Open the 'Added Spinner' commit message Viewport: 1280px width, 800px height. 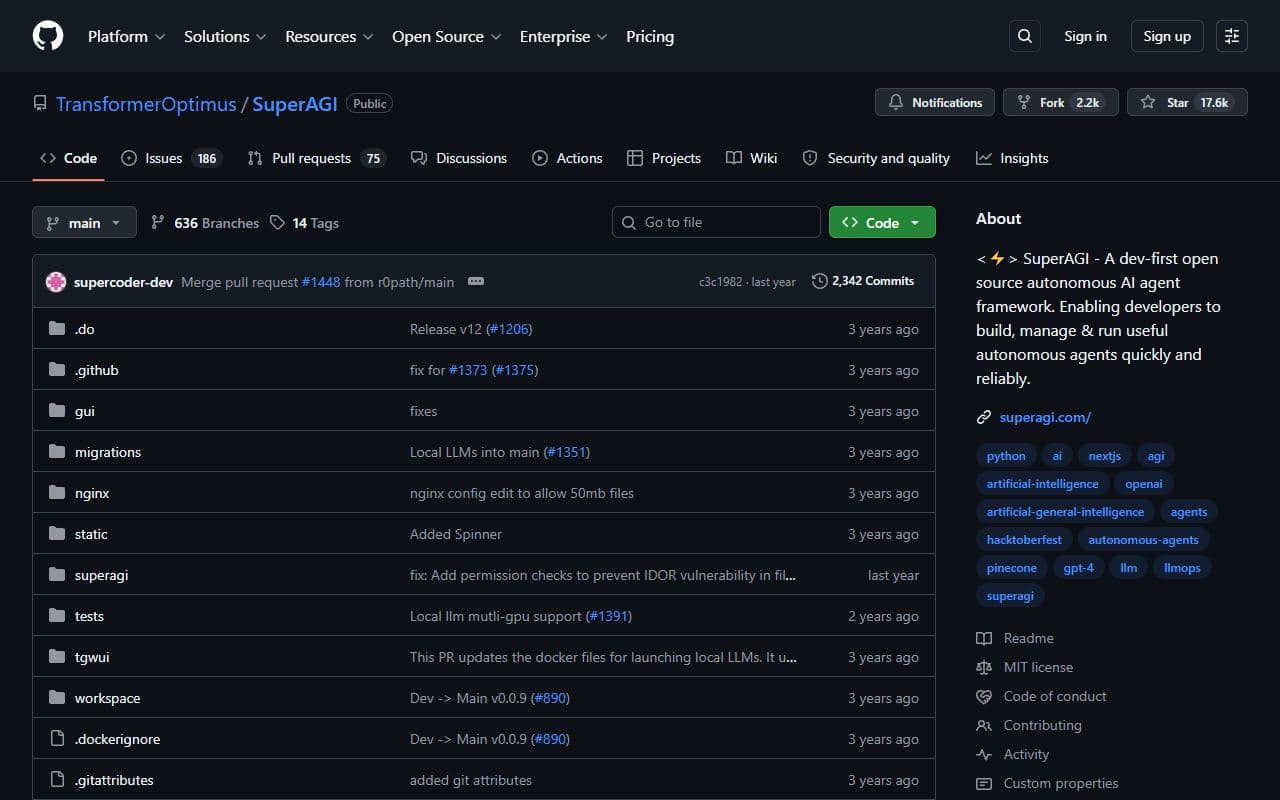456,534
